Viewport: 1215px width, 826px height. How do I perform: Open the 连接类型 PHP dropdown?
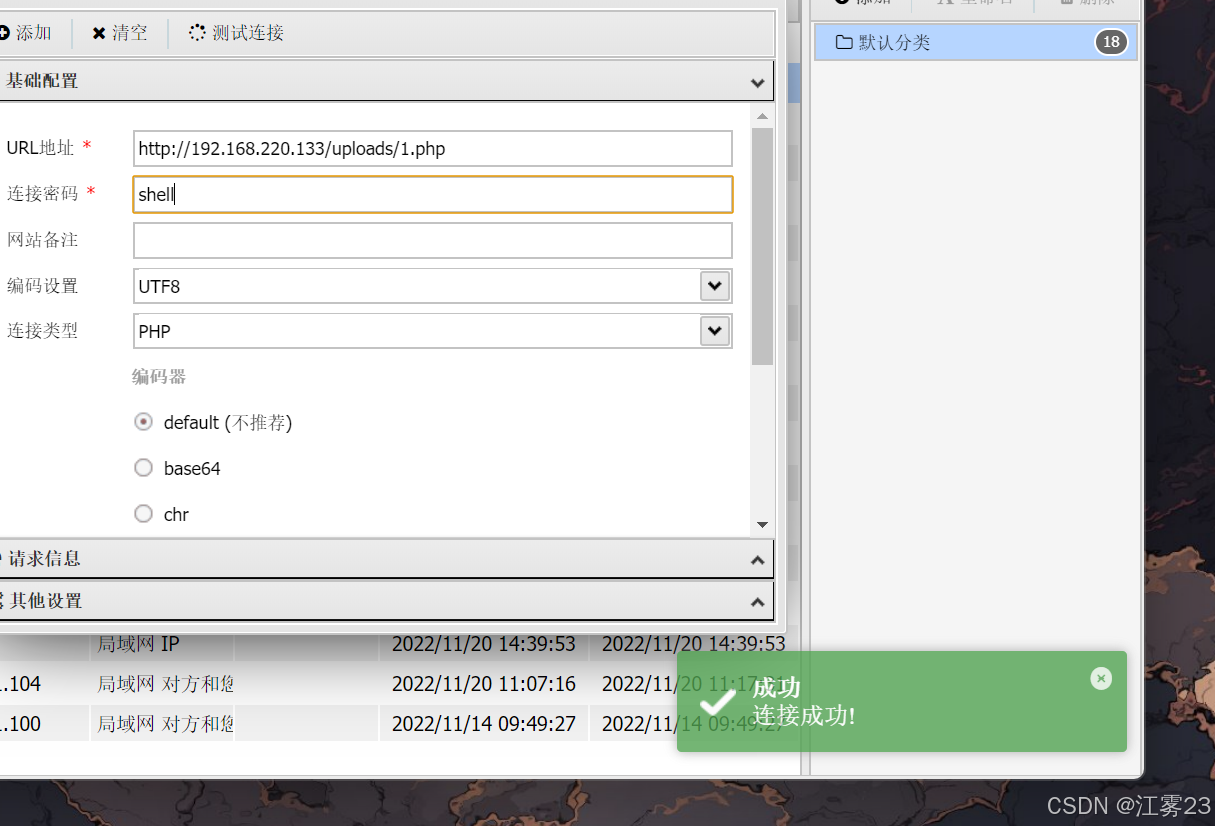(714, 330)
